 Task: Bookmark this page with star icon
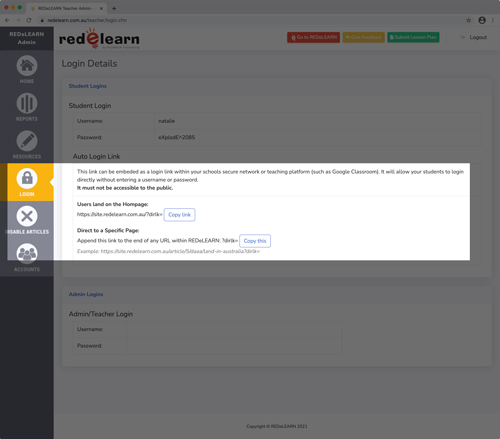468,20
